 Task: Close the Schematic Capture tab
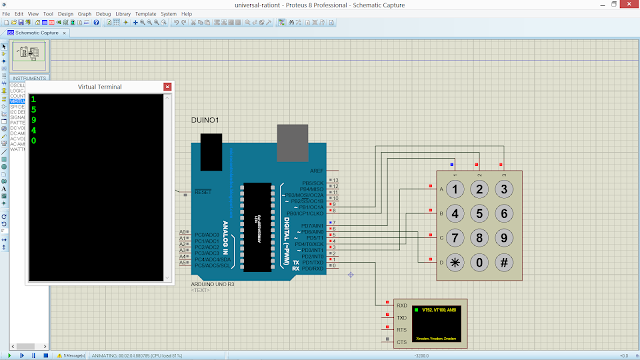[x=64, y=33]
